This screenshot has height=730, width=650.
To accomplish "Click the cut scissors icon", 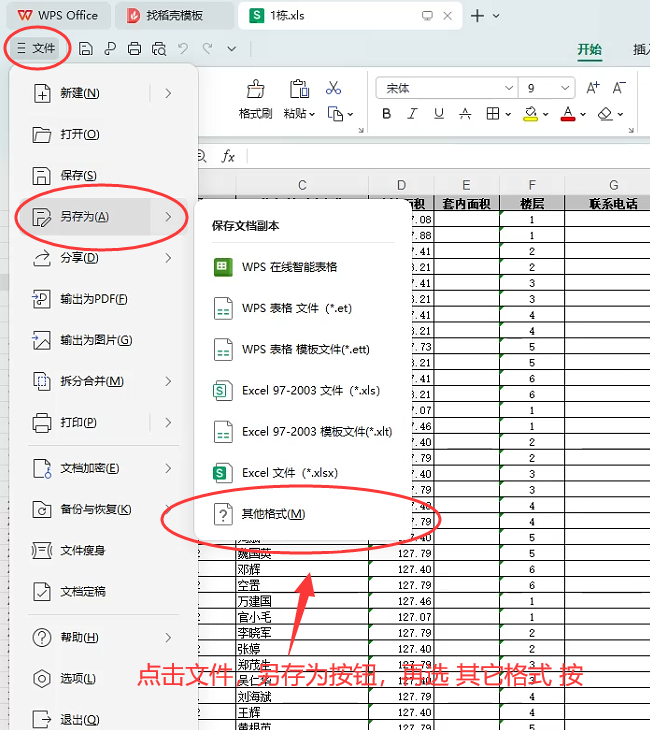I will pos(334,89).
